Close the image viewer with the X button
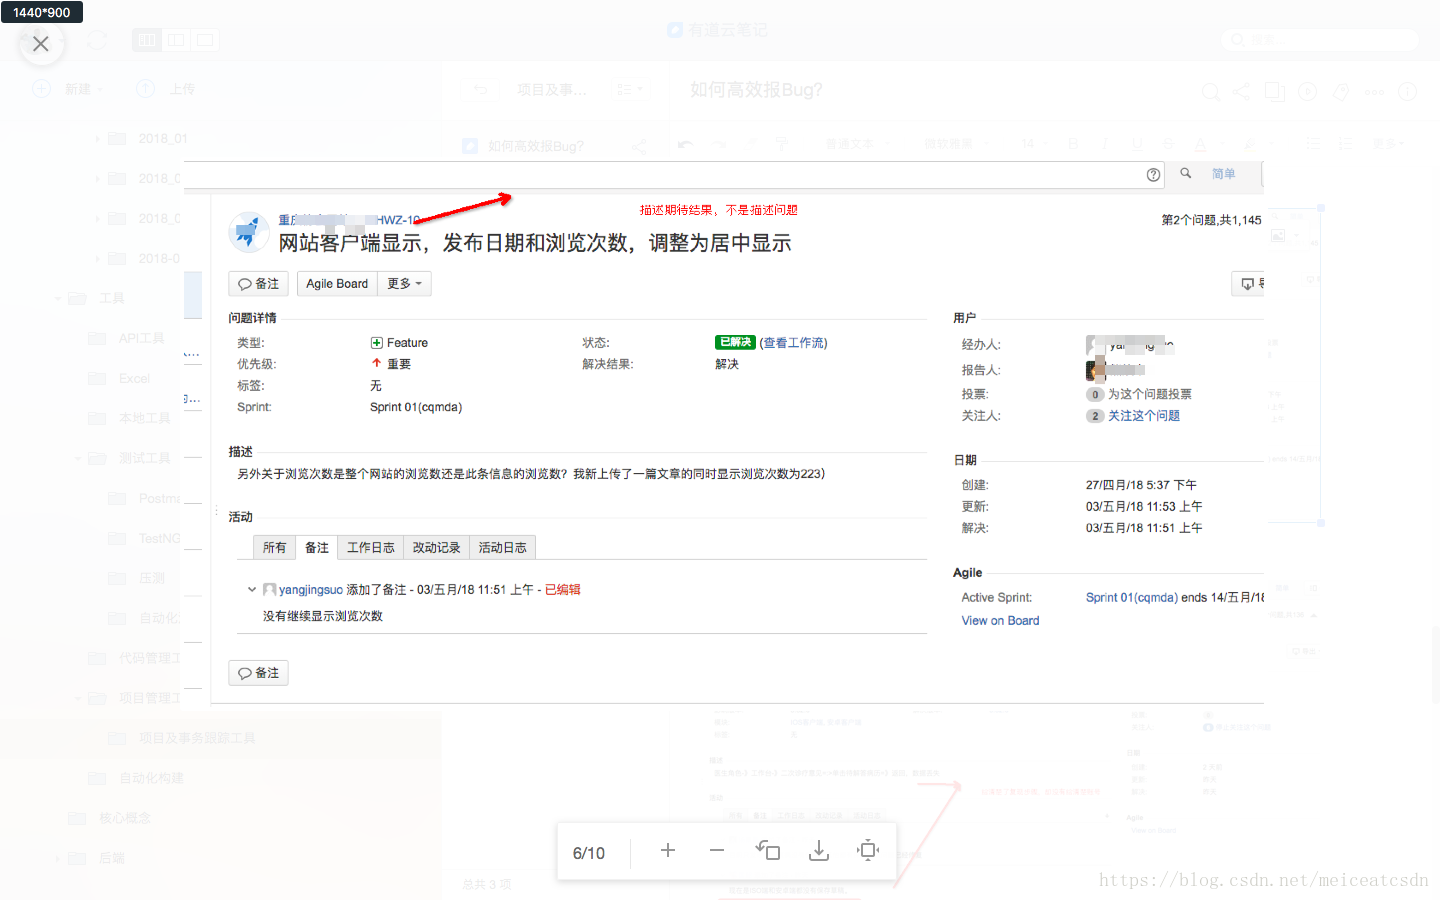The height and width of the screenshot is (900, 1440). (41, 43)
